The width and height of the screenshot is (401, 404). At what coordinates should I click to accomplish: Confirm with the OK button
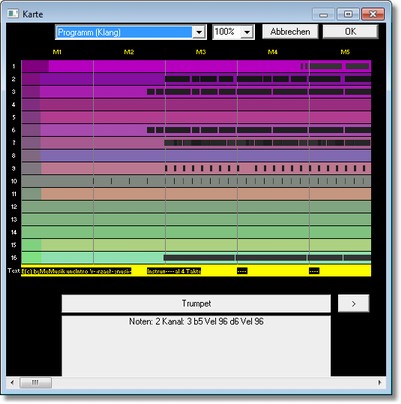350,32
